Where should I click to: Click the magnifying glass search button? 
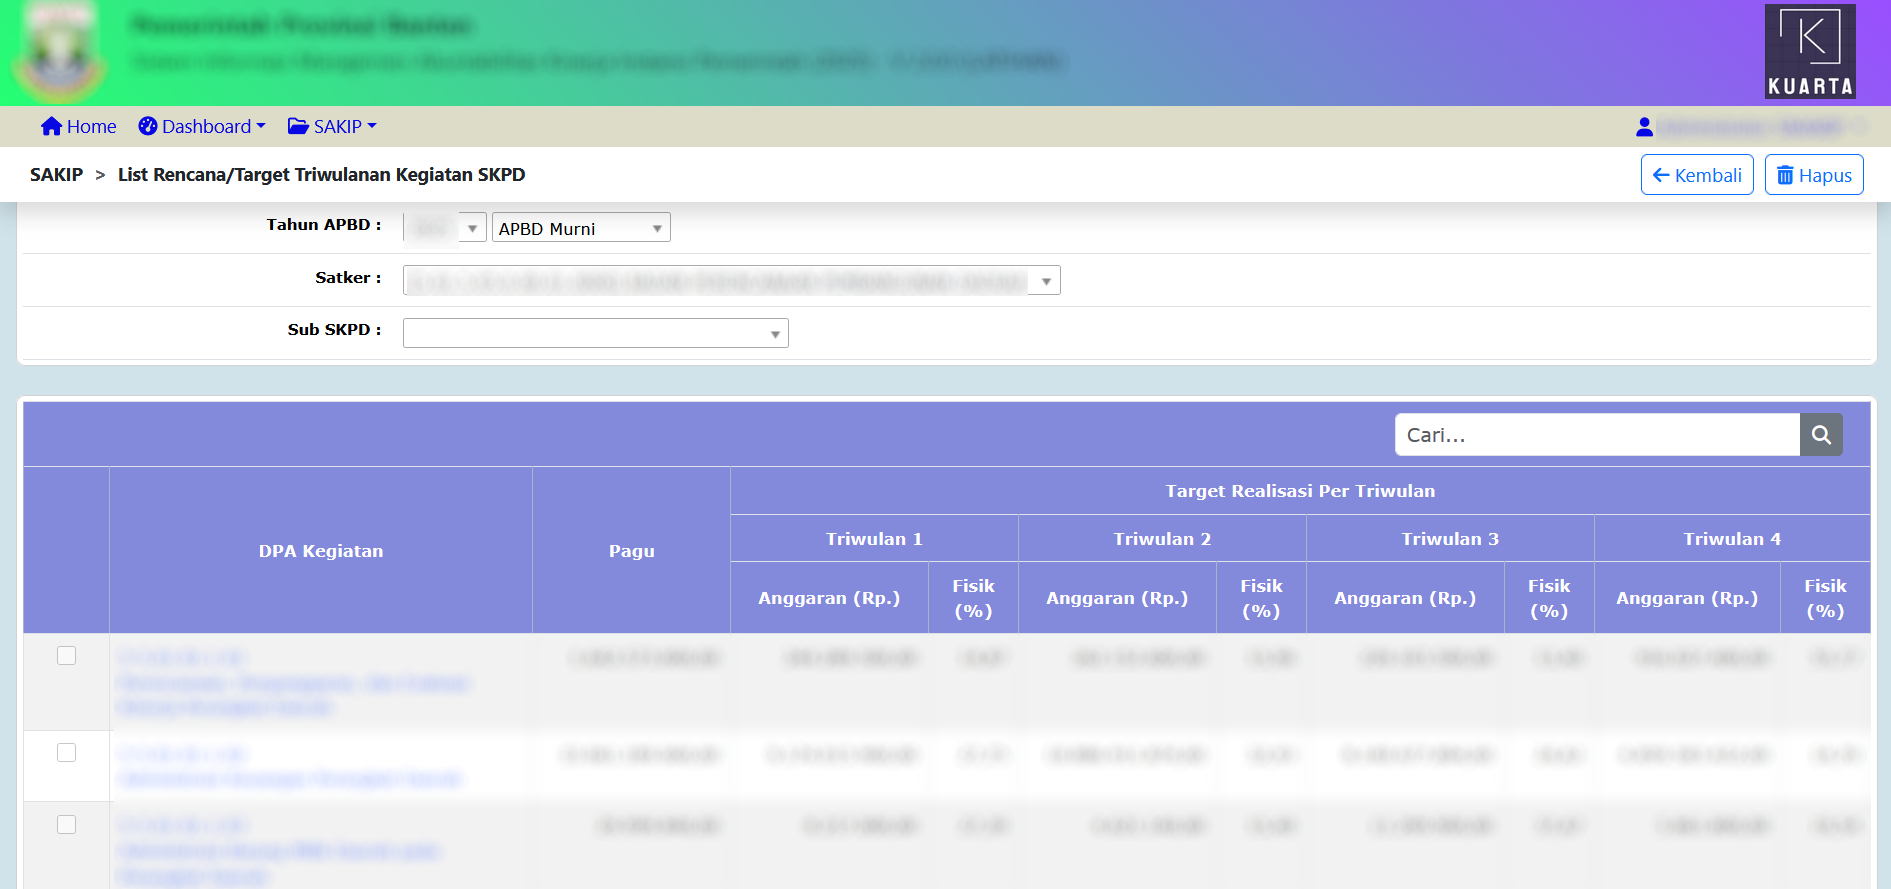[1821, 435]
